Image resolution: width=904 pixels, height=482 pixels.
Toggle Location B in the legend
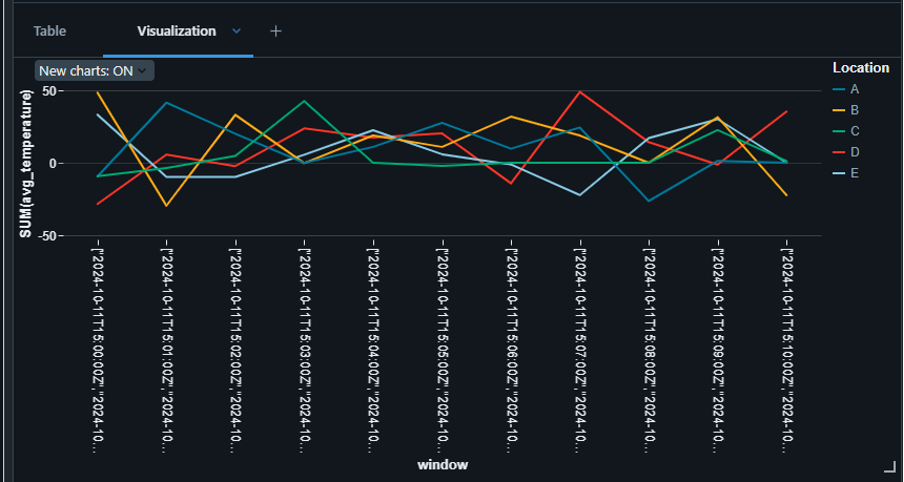[846, 110]
